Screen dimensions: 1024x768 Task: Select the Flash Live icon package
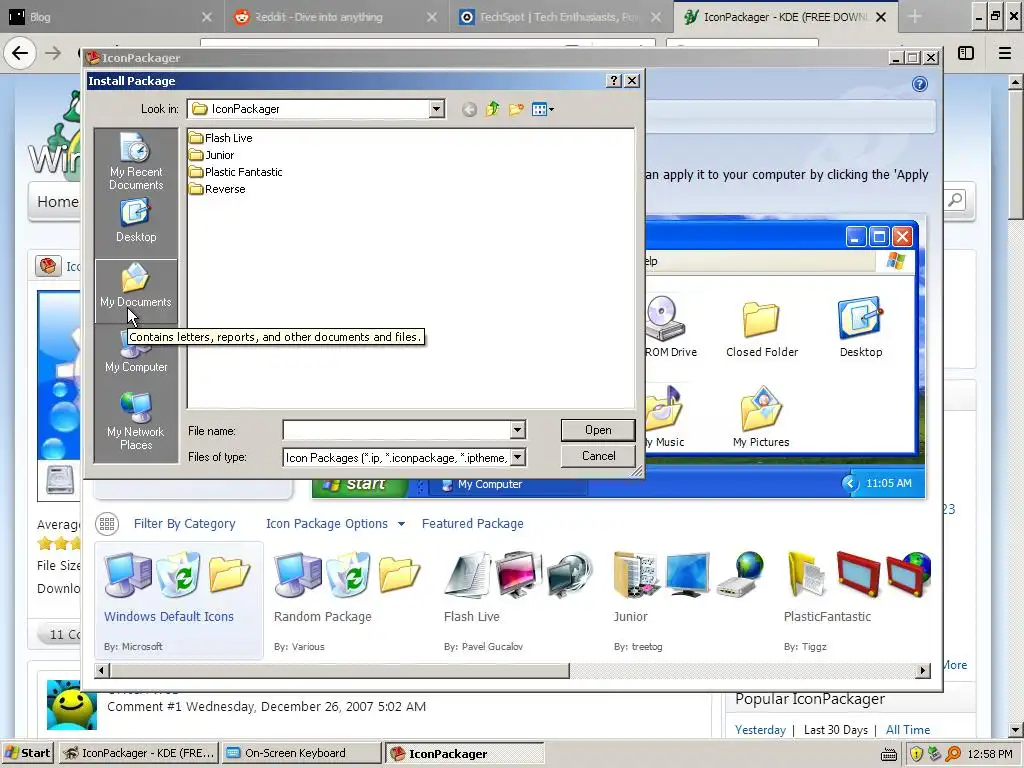(x=518, y=601)
